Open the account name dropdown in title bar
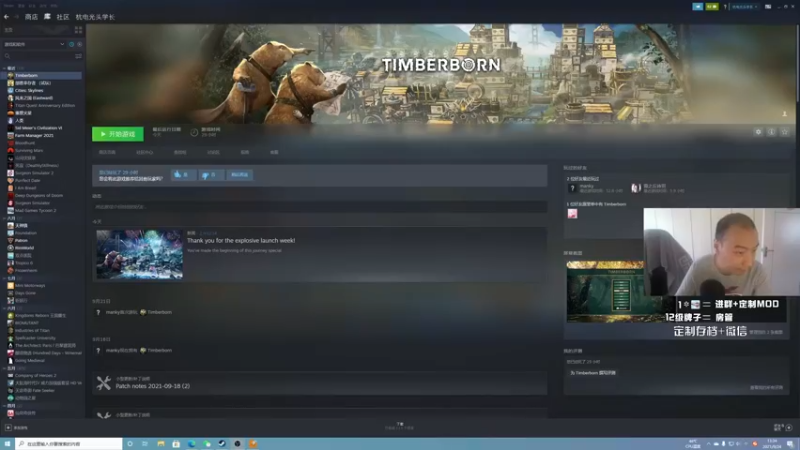Viewport: 800px width, 450px height. (745, 7)
